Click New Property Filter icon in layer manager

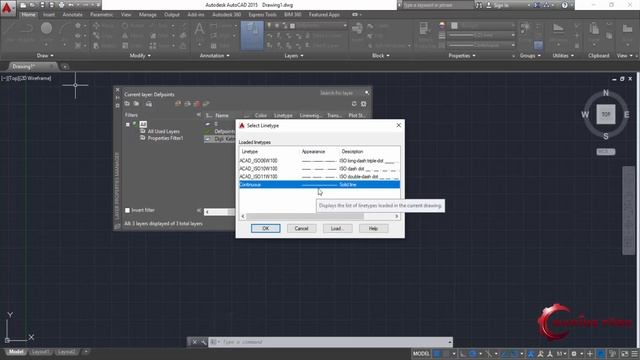point(127,104)
